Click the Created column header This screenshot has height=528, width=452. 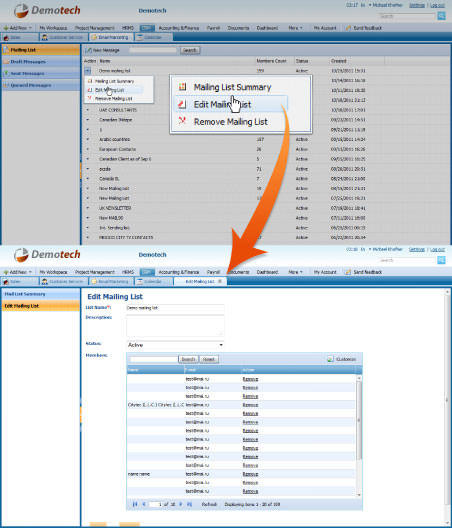pos(338,61)
